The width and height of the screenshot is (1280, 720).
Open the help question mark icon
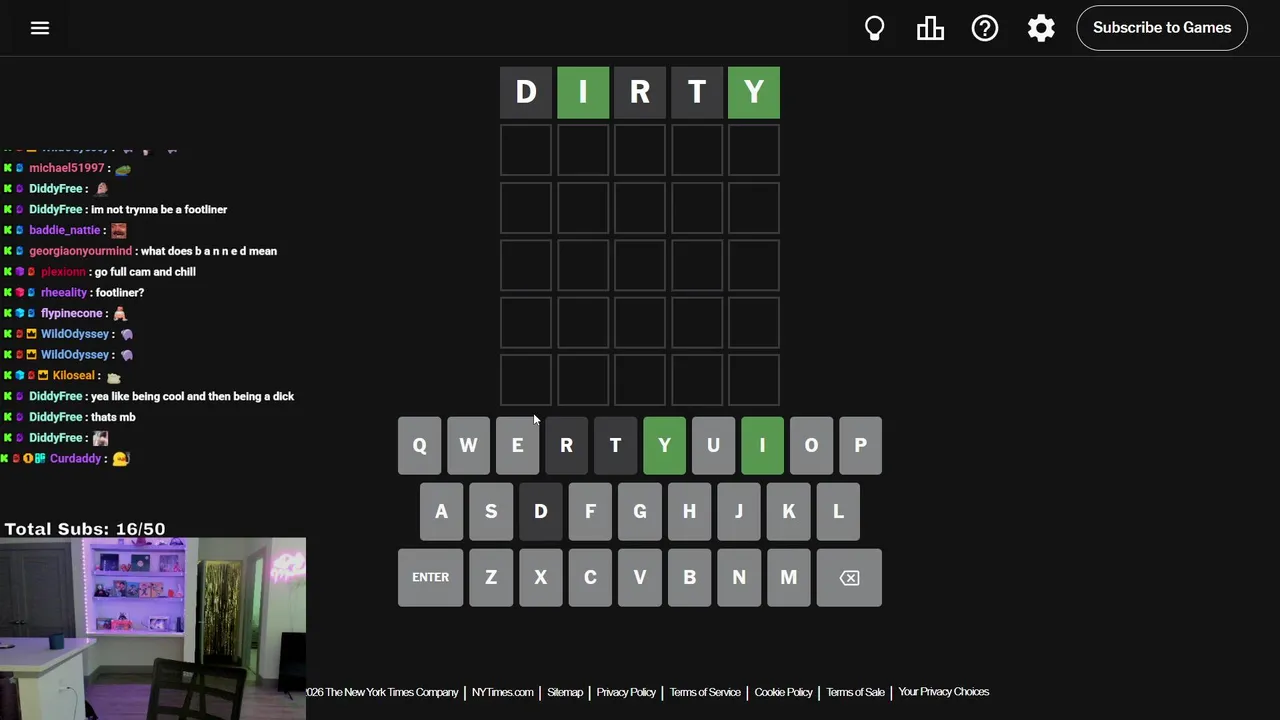tap(985, 28)
